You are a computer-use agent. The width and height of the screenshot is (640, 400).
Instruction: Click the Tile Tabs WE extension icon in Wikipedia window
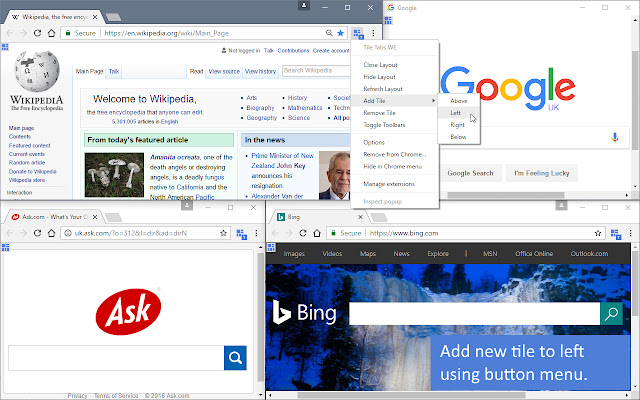358,33
